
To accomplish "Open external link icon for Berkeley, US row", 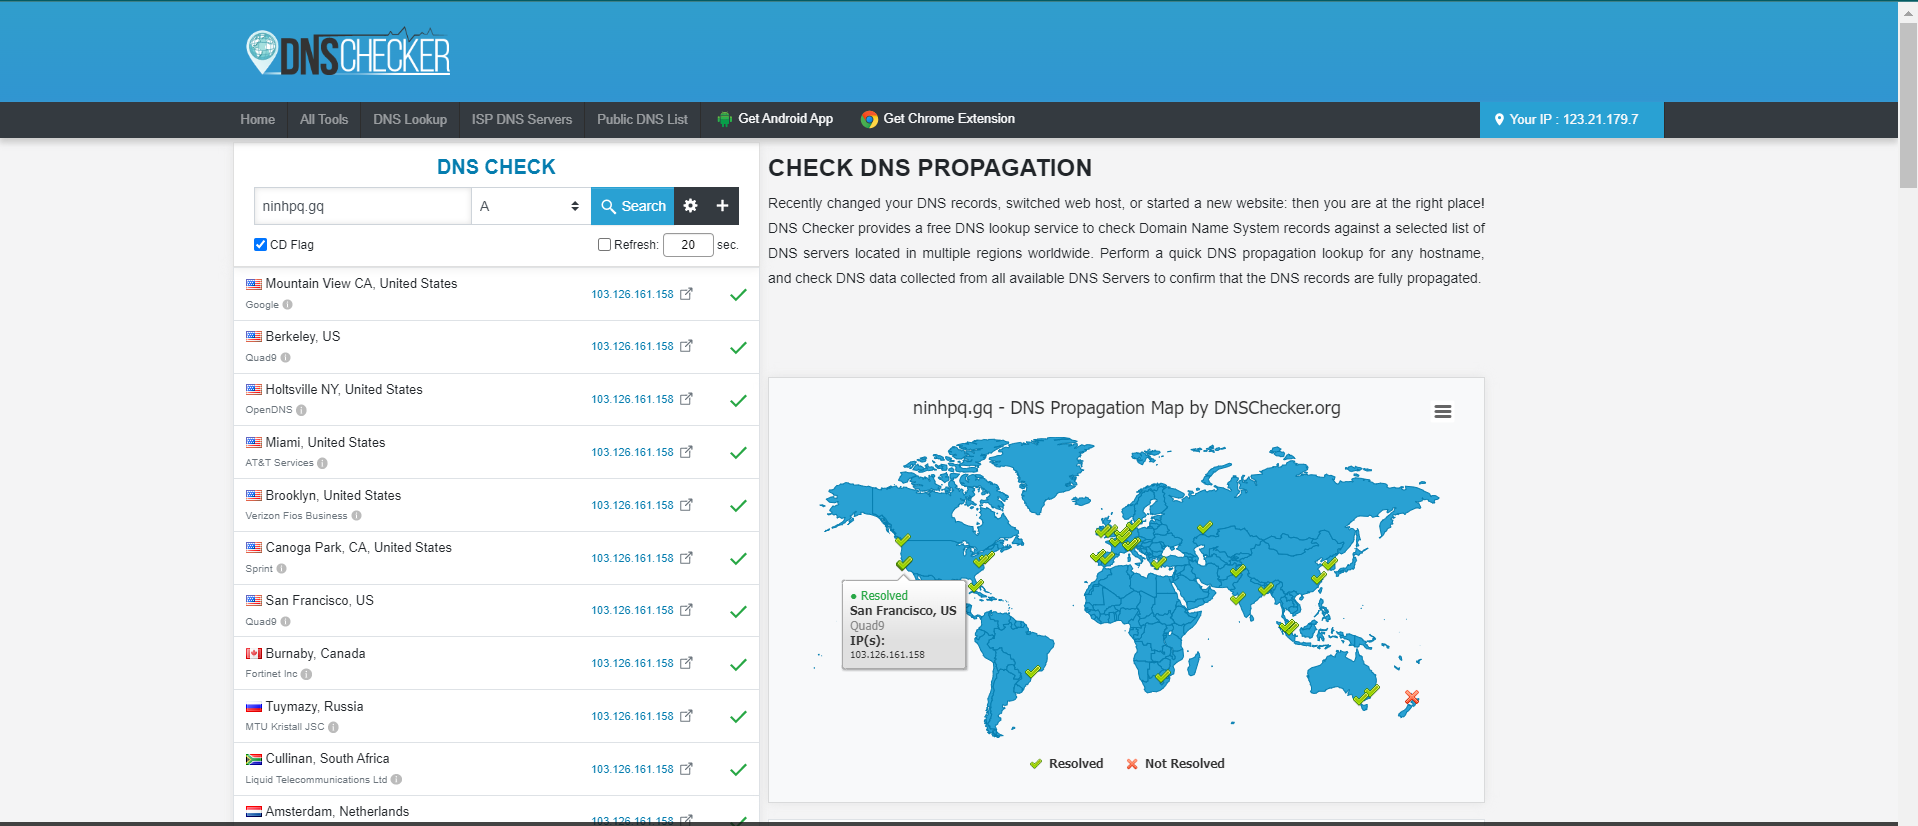I will pyautogui.click(x=686, y=346).
